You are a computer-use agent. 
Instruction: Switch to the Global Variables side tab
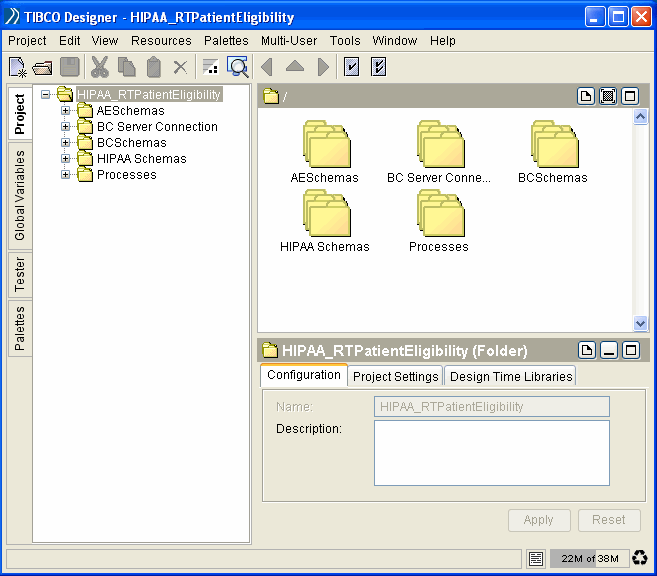20,196
